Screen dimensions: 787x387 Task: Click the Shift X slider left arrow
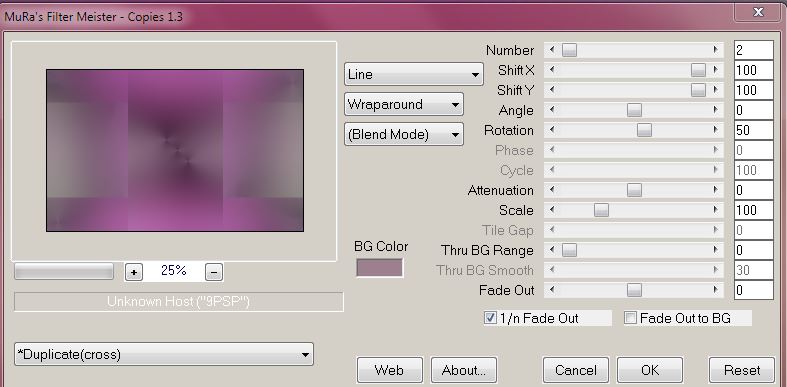(x=552, y=70)
